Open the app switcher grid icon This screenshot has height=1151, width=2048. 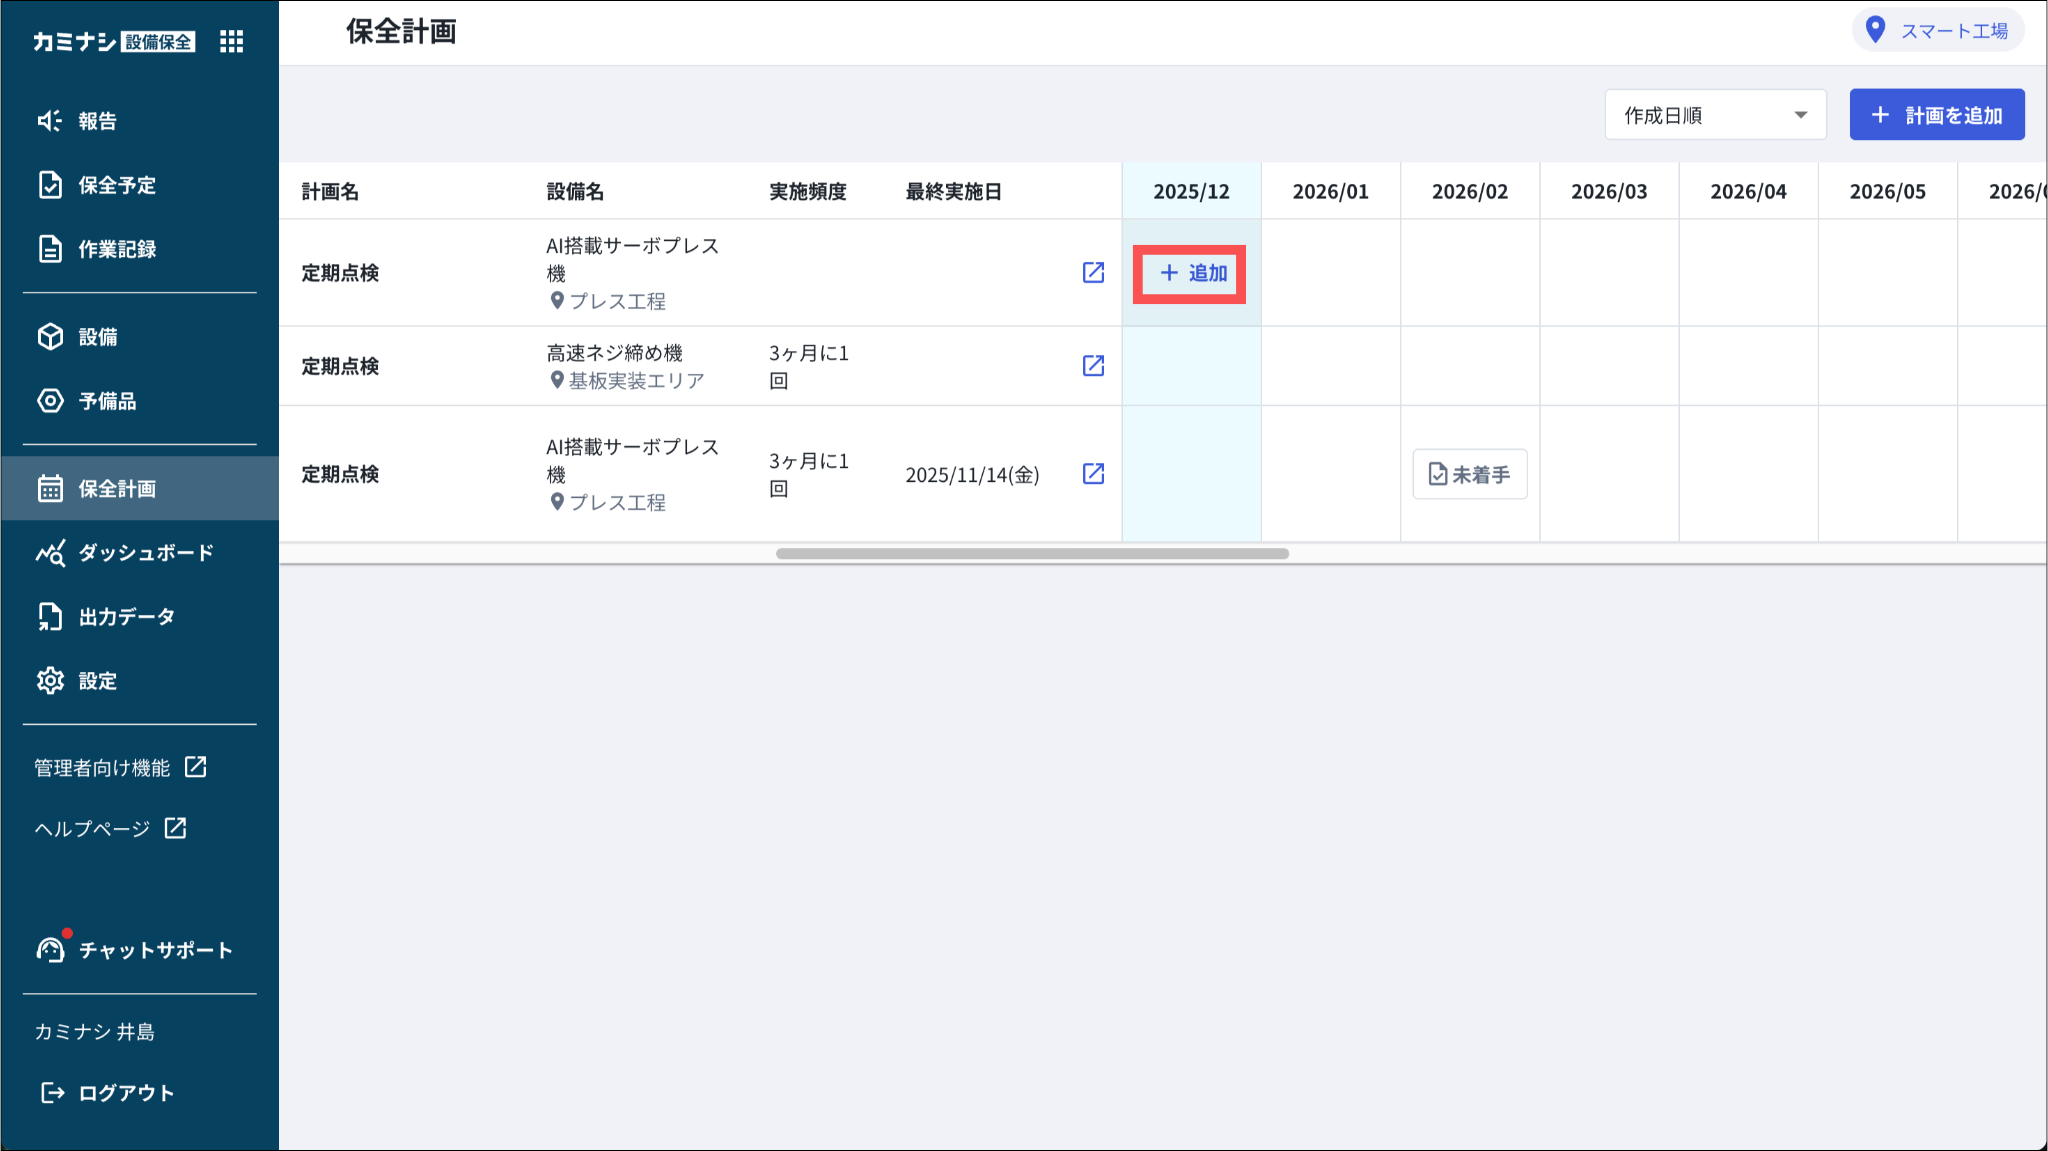pyautogui.click(x=231, y=41)
